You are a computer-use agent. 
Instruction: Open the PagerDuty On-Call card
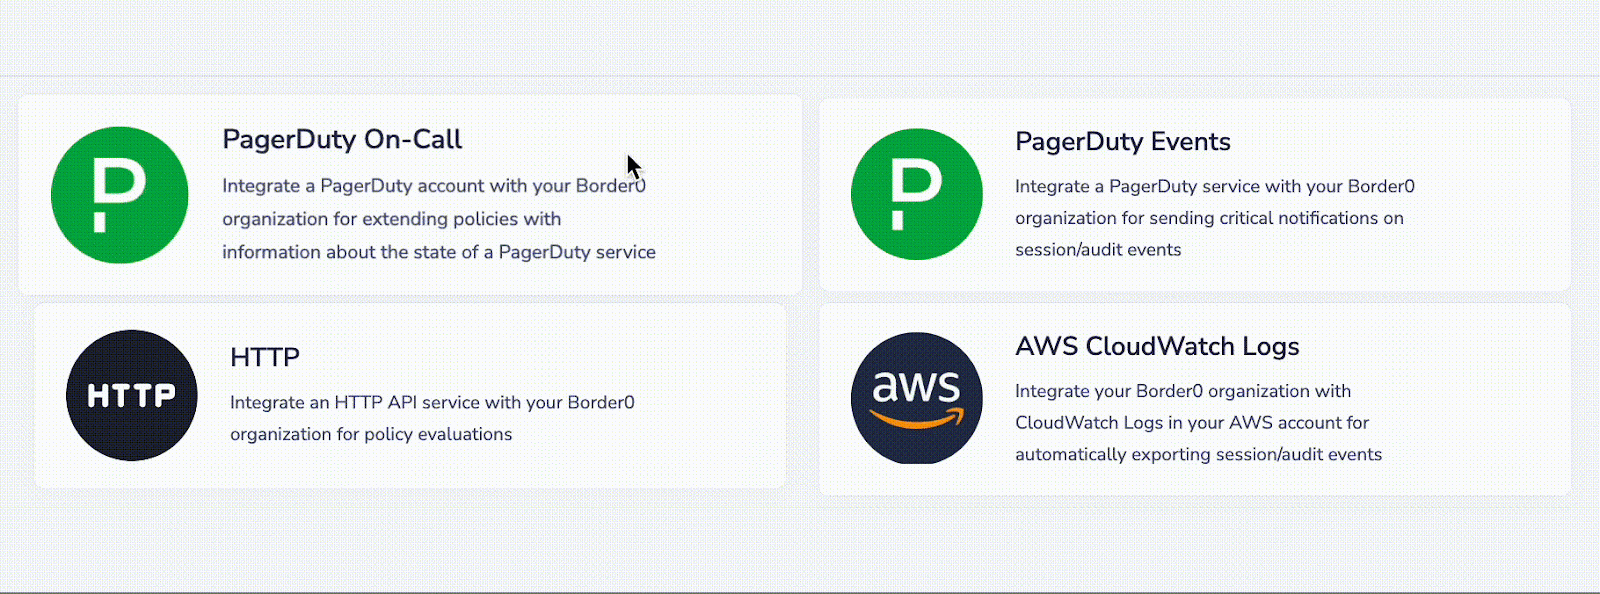[410, 195]
